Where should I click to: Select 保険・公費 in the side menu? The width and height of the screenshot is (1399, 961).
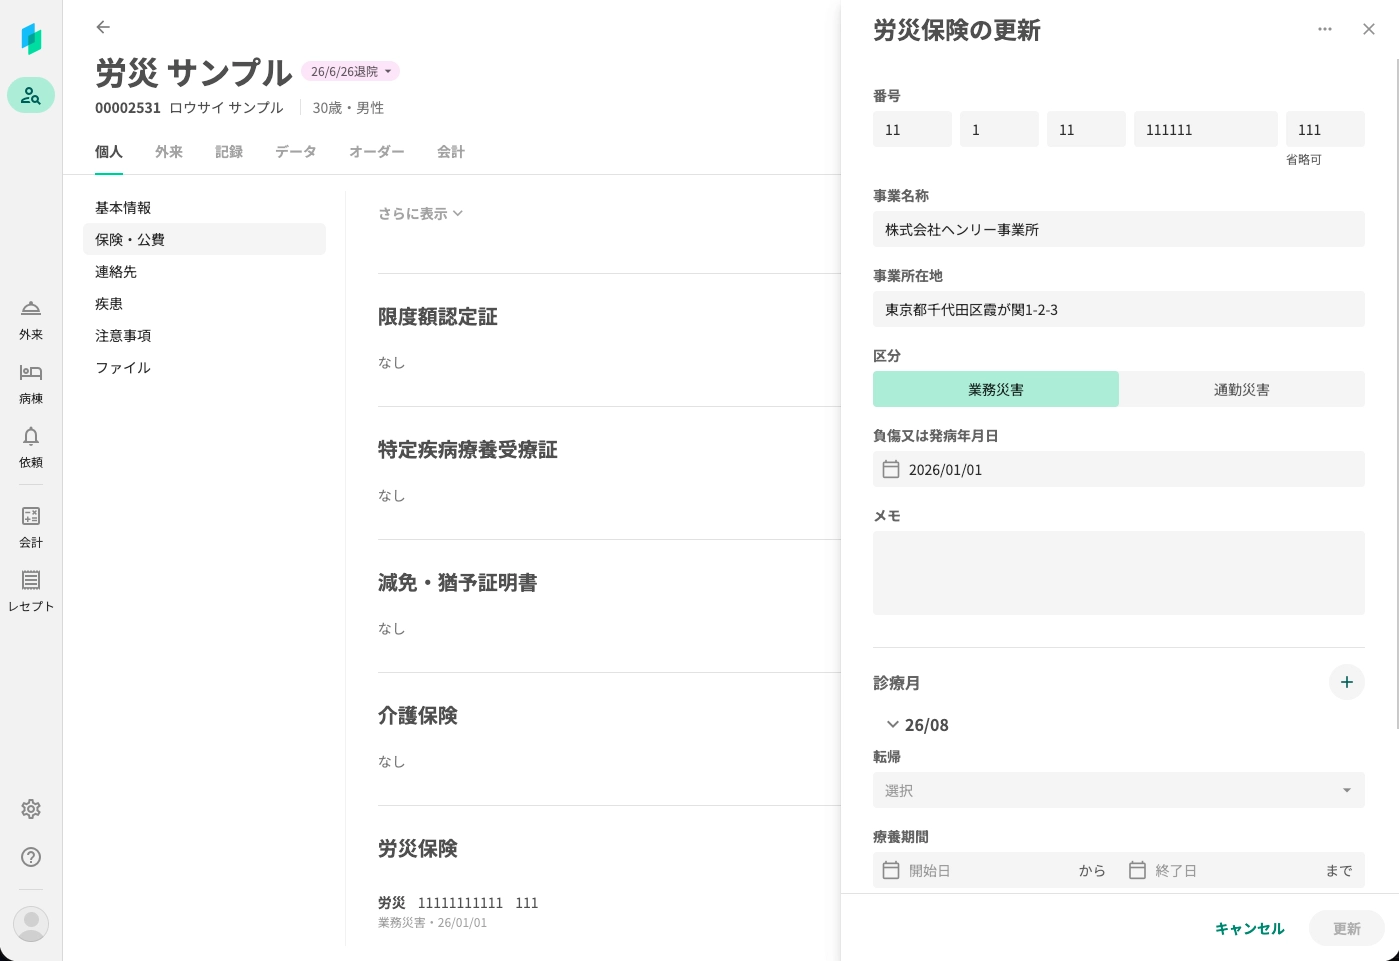click(204, 239)
